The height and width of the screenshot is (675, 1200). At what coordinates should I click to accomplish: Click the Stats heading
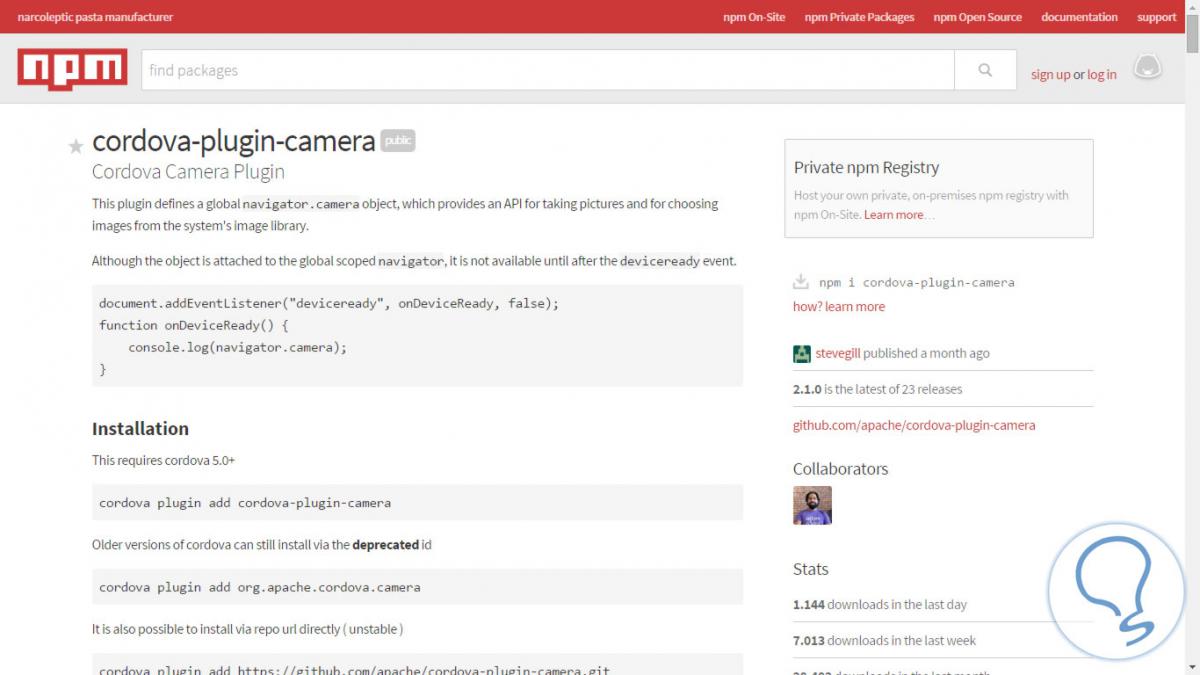[x=811, y=569]
